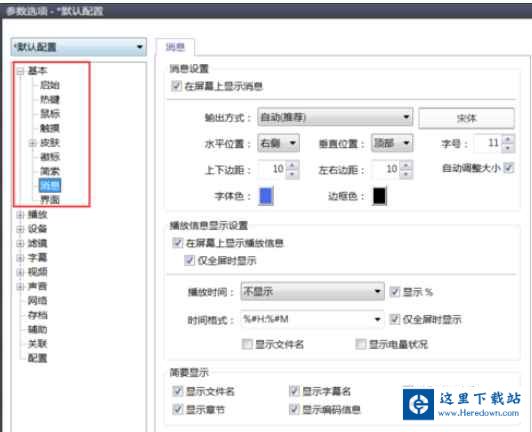Toggle 显示编码信息 checkbox
This screenshot has width=532, height=432.
pyautogui.click(x=294, y=409)
